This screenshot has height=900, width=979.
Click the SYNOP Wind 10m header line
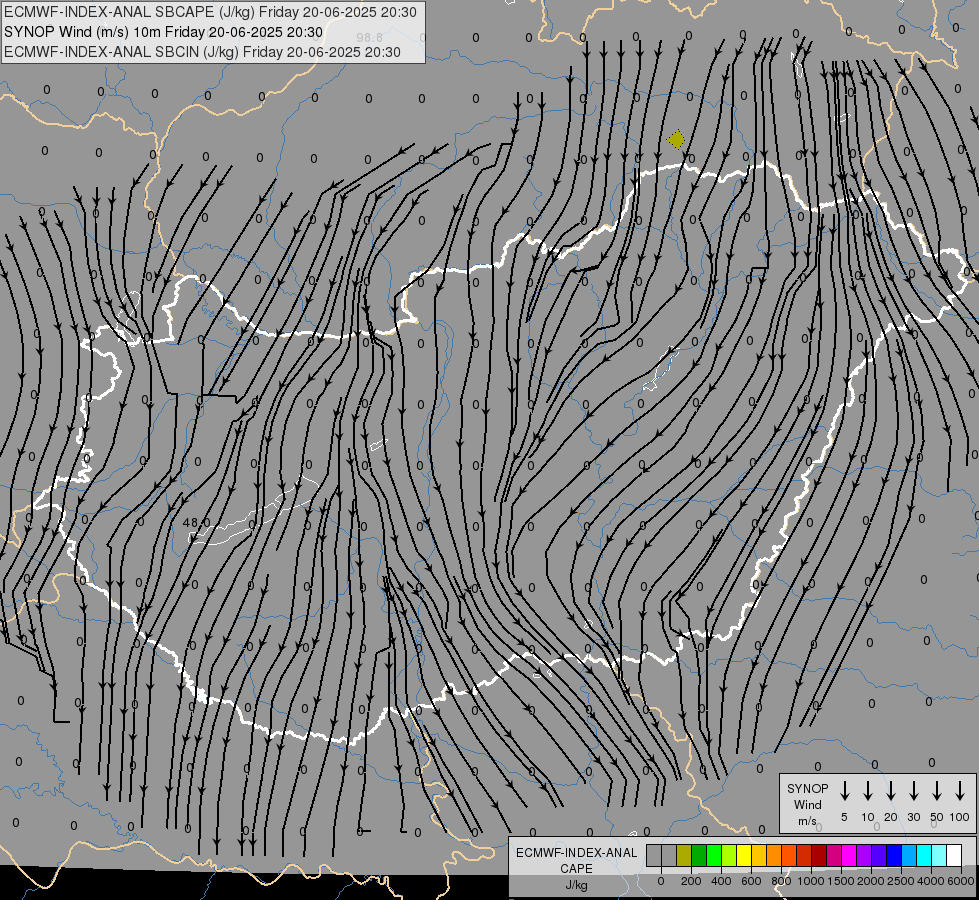163,32
